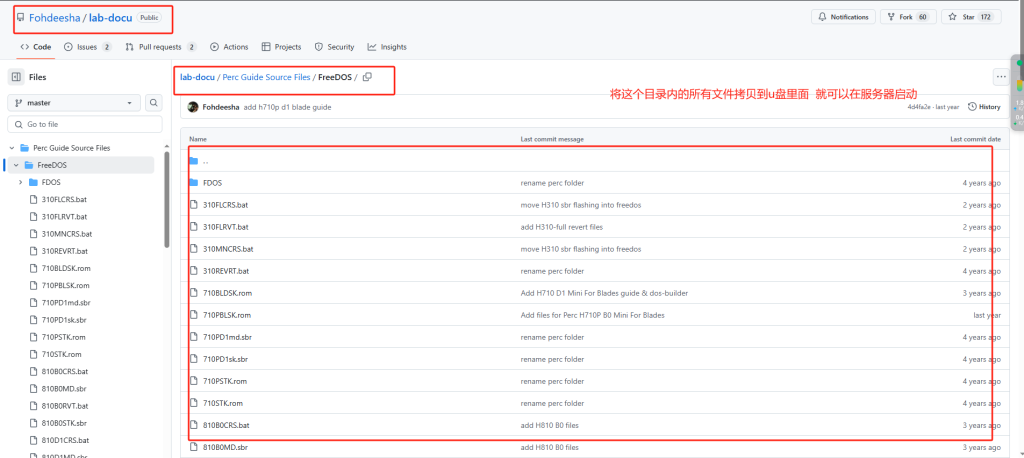The width and height of the screenshot is (1024, 458).
Task: Open commit History
Action: click(984, 106)
